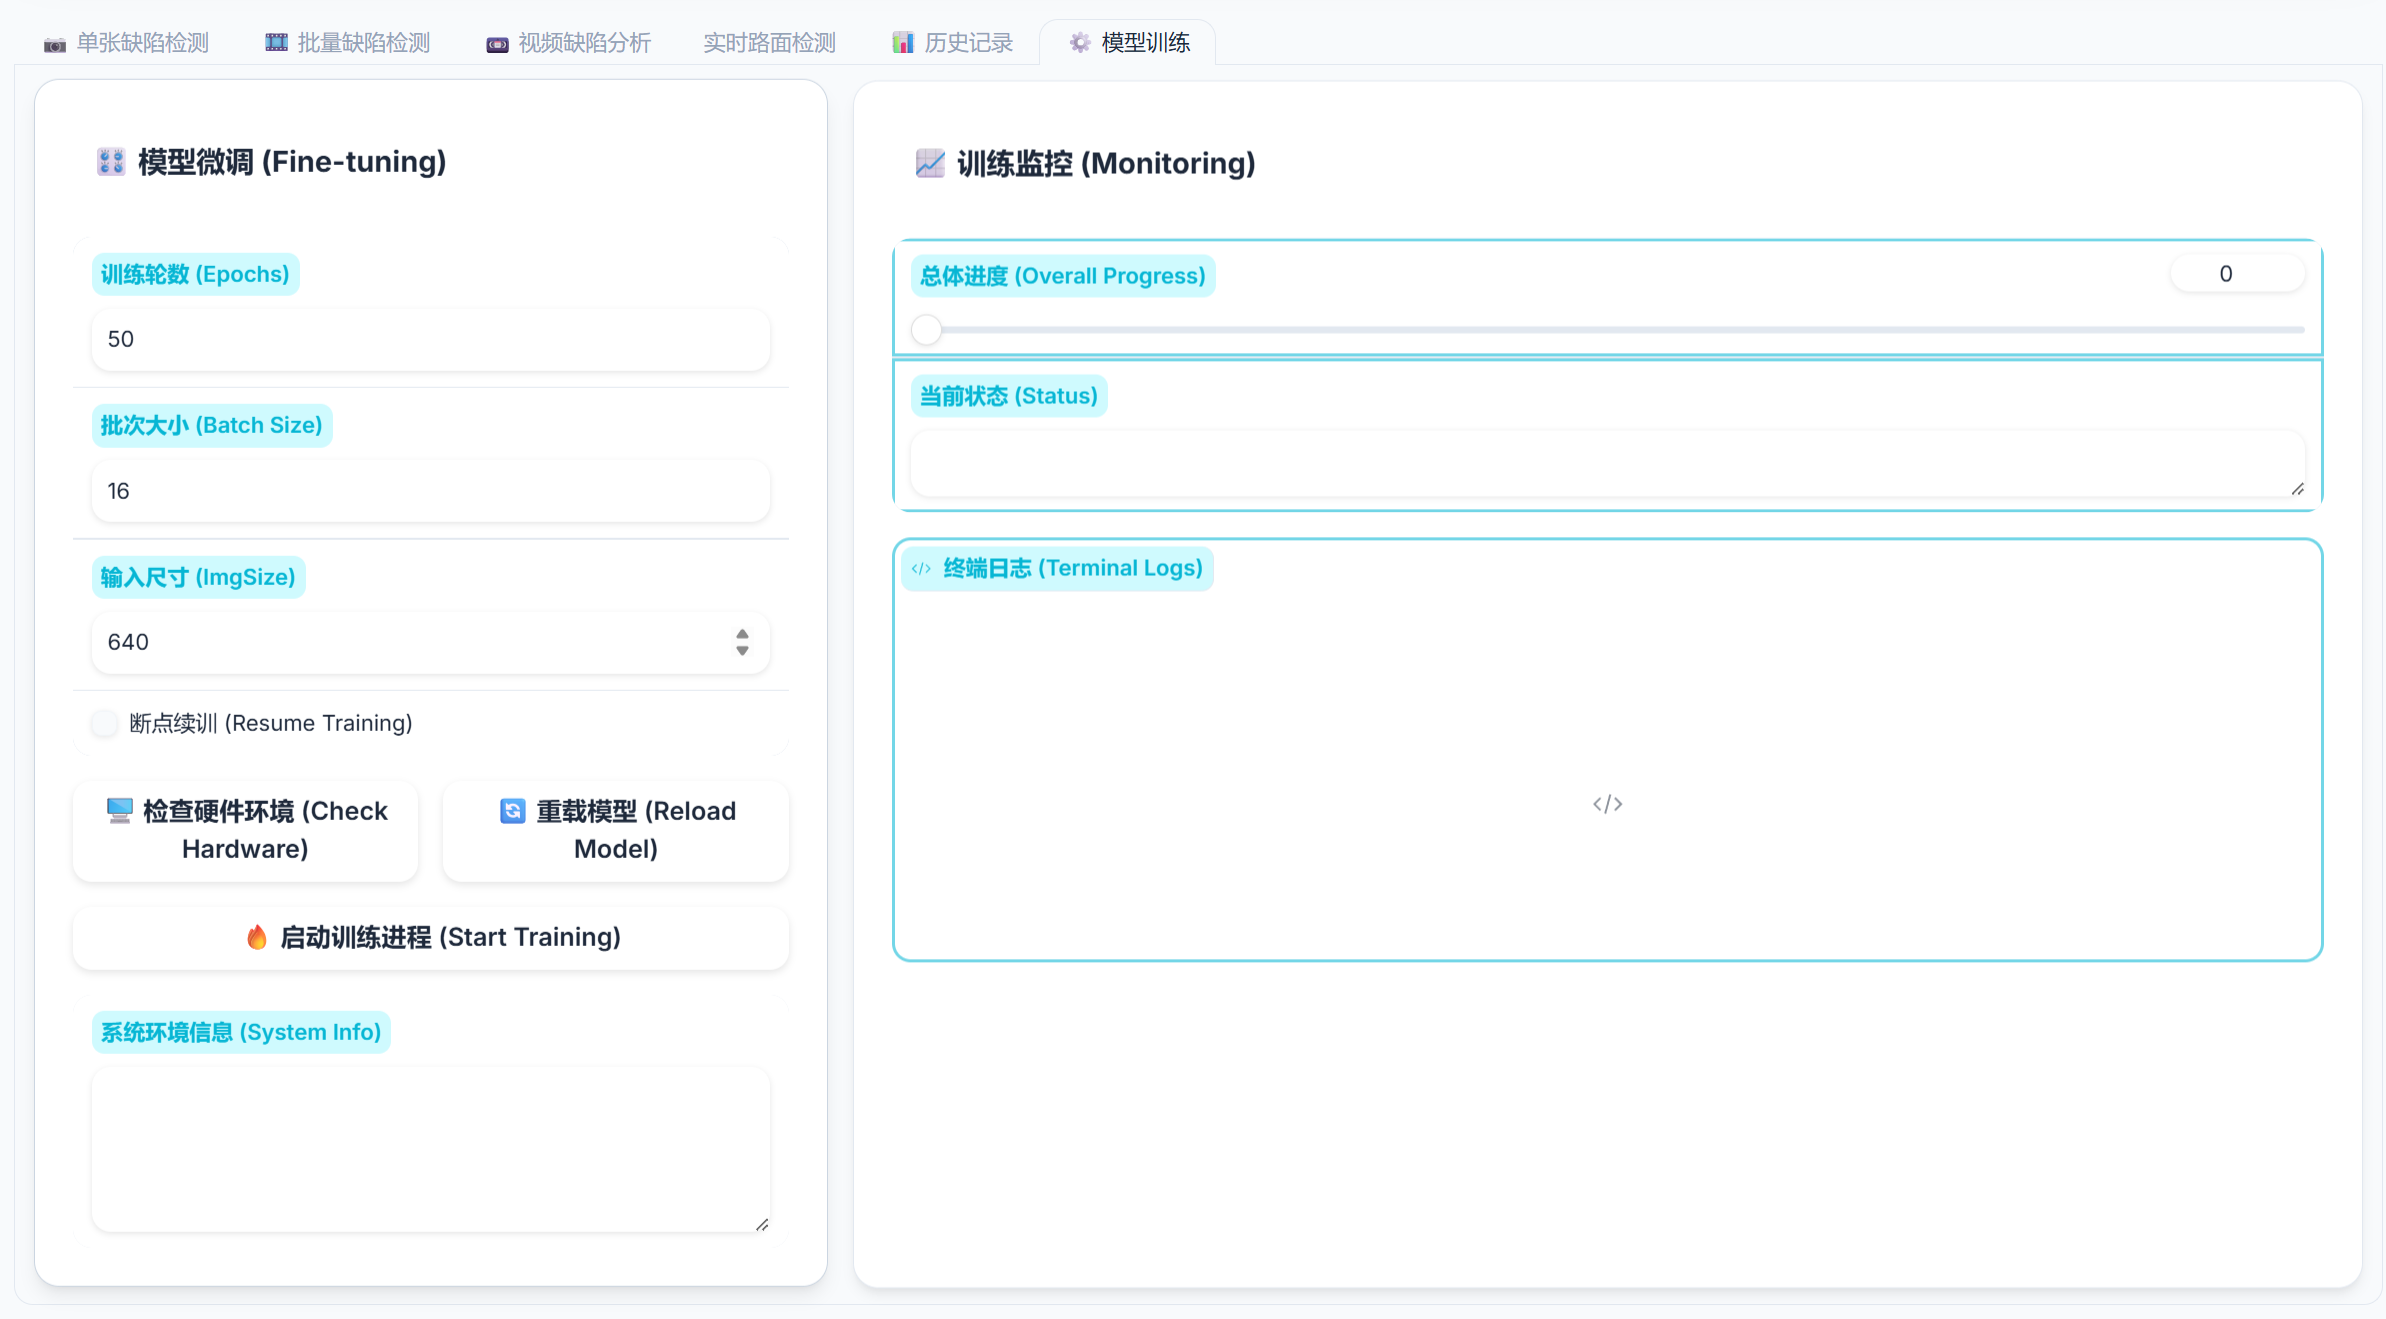Click the gear icon on model training tab
Image resolution: width=2386 pixels, height=1319 pixels.
click(x=1079, y=43)
